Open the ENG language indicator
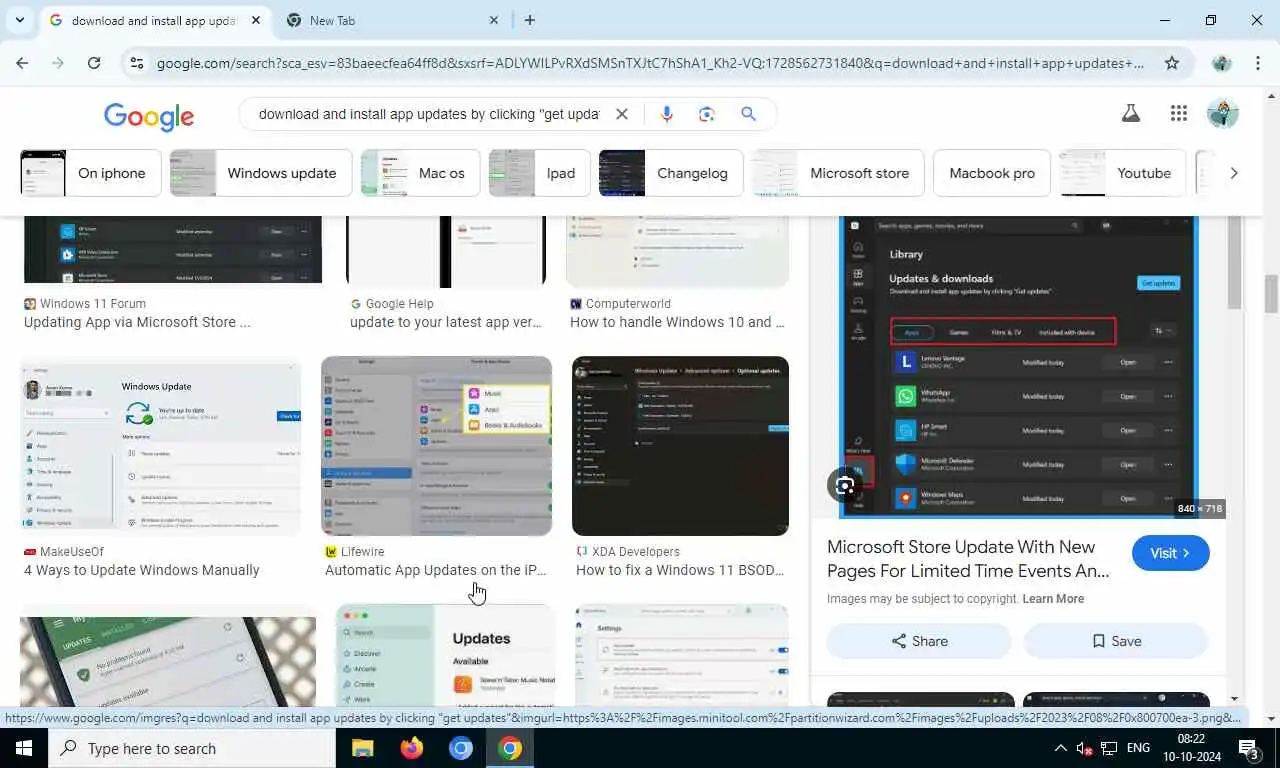 pyautogui.click(x=1138, y=748)
